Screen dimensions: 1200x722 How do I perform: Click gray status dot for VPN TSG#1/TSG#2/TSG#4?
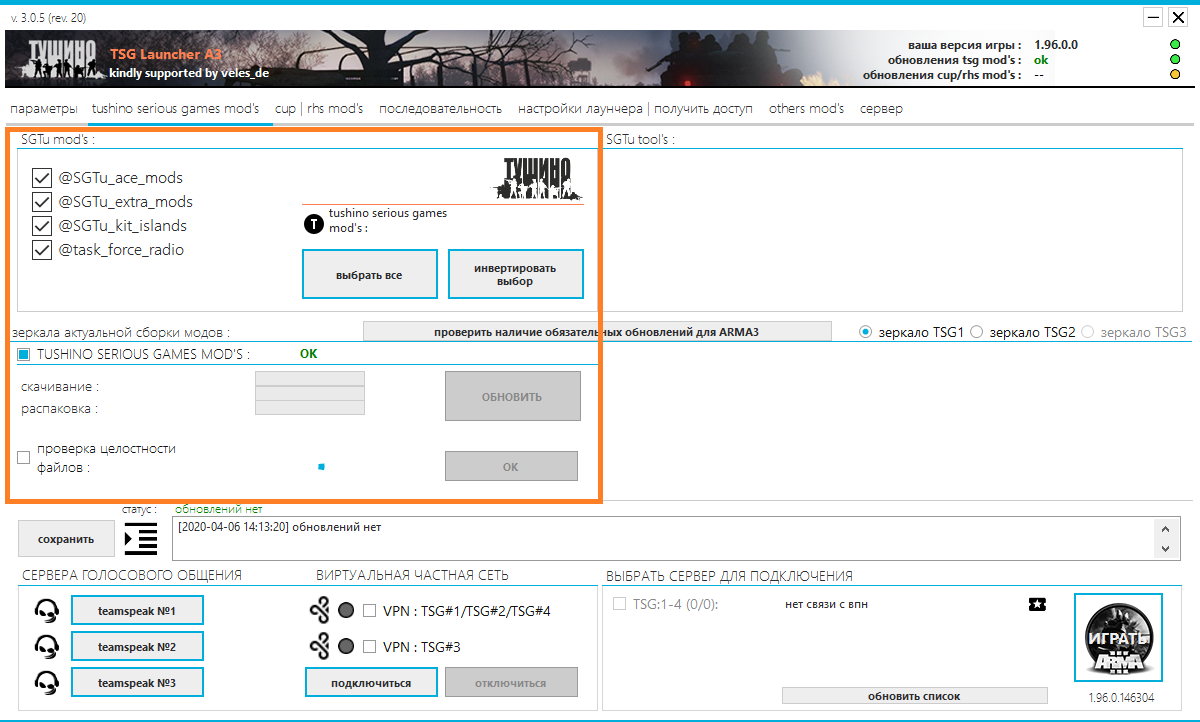[346, 610]
